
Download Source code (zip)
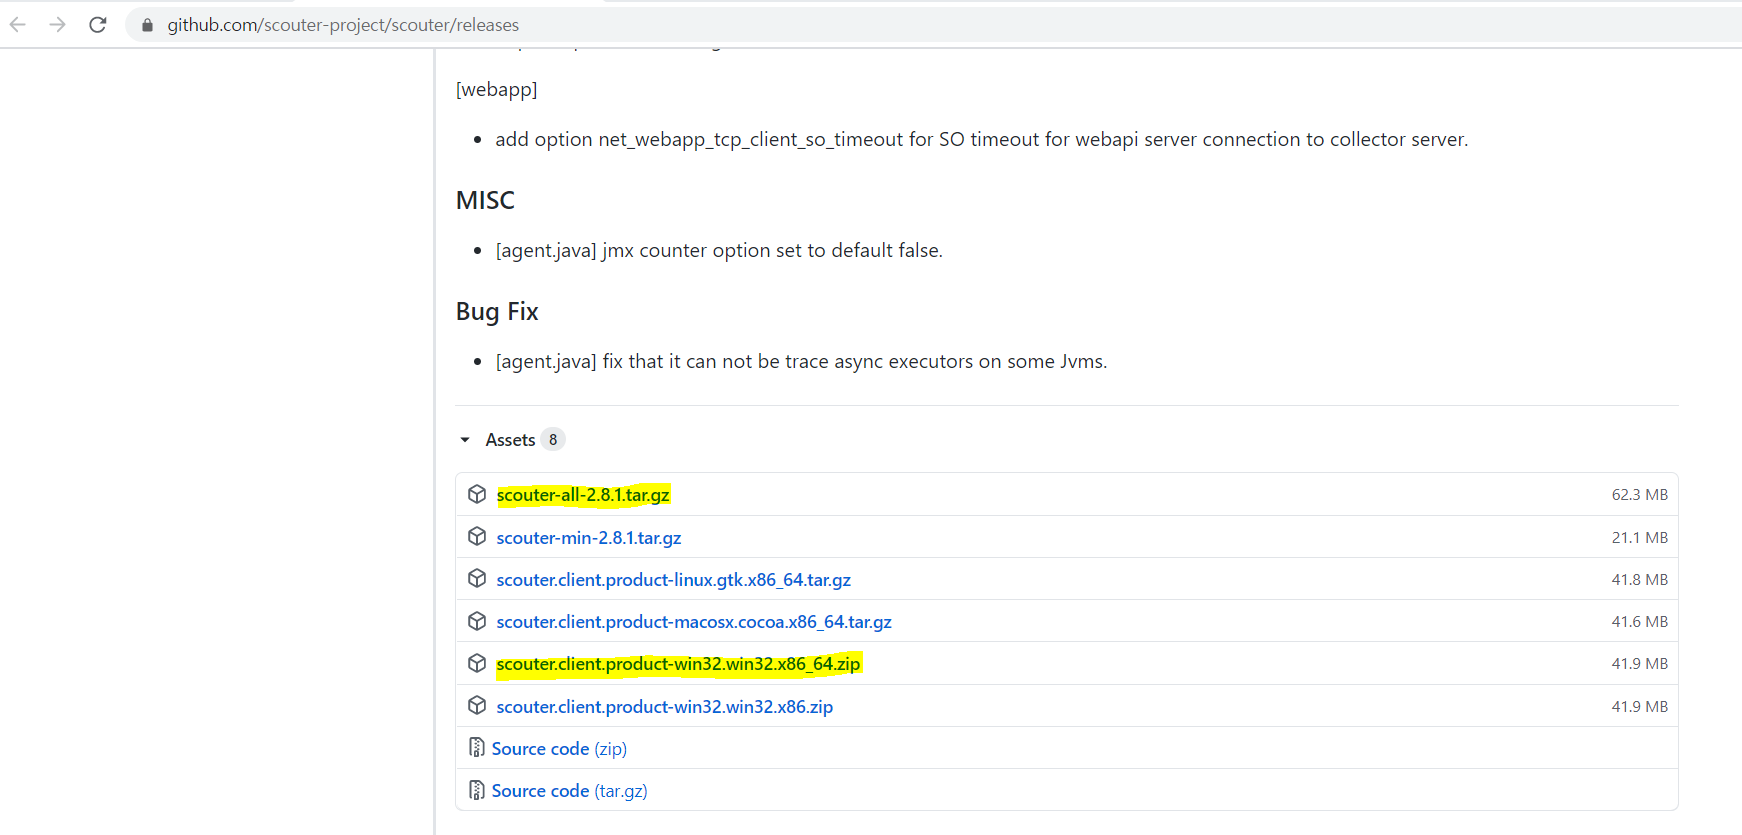coord(559,749)
